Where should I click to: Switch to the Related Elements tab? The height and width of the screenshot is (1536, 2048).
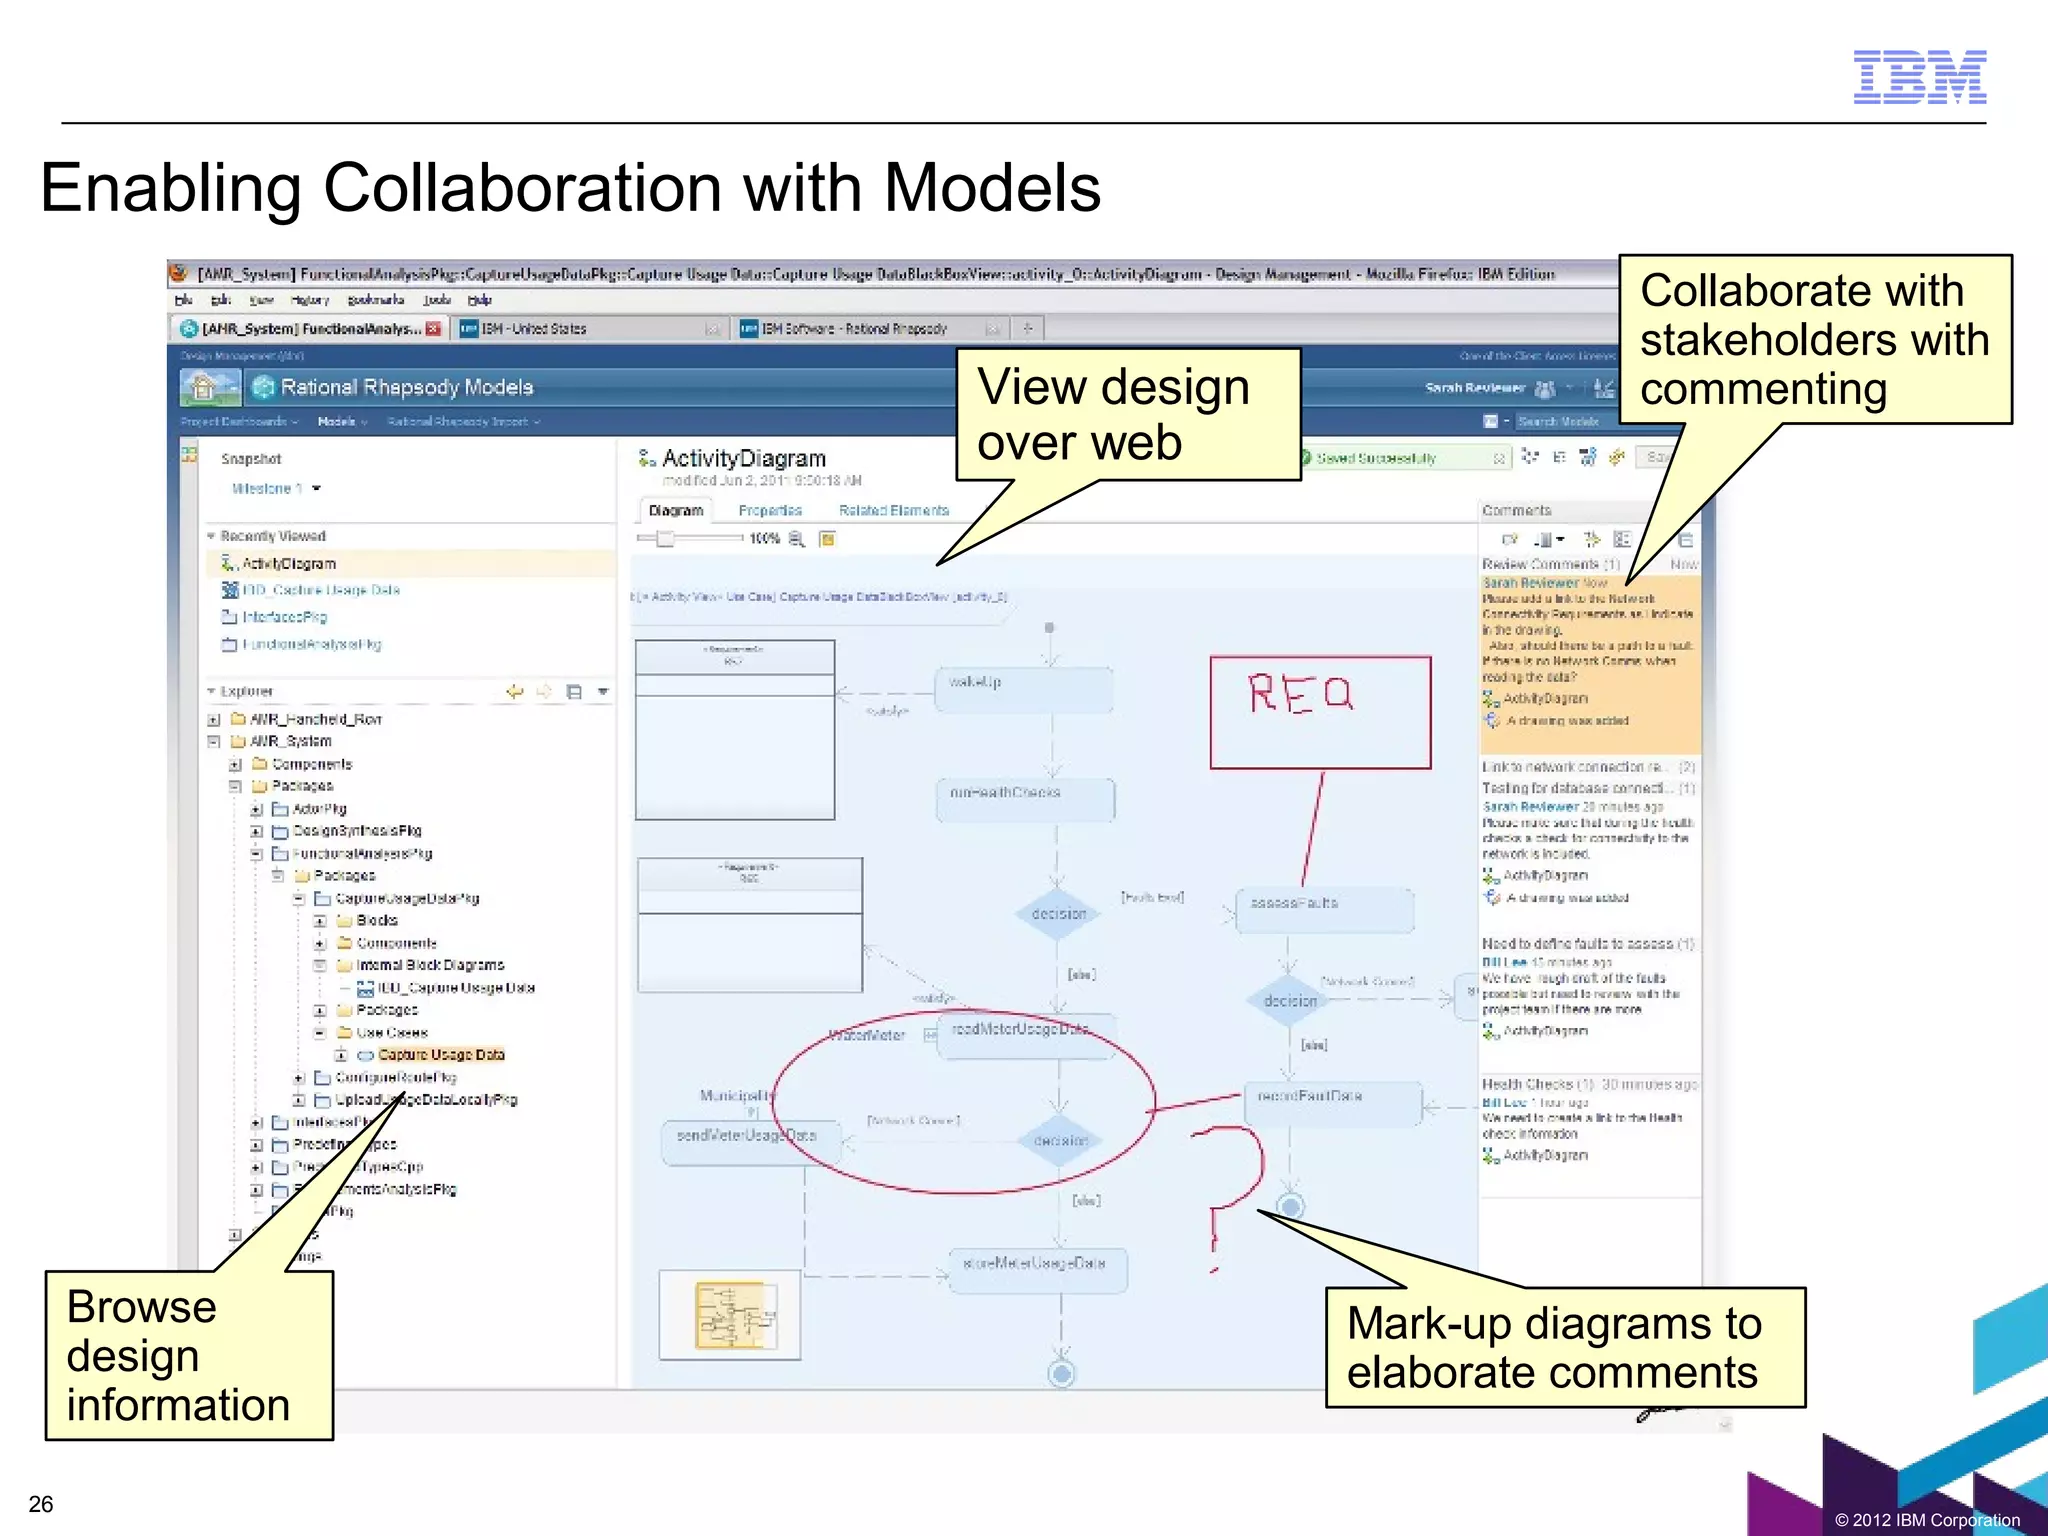pos(894,510)
